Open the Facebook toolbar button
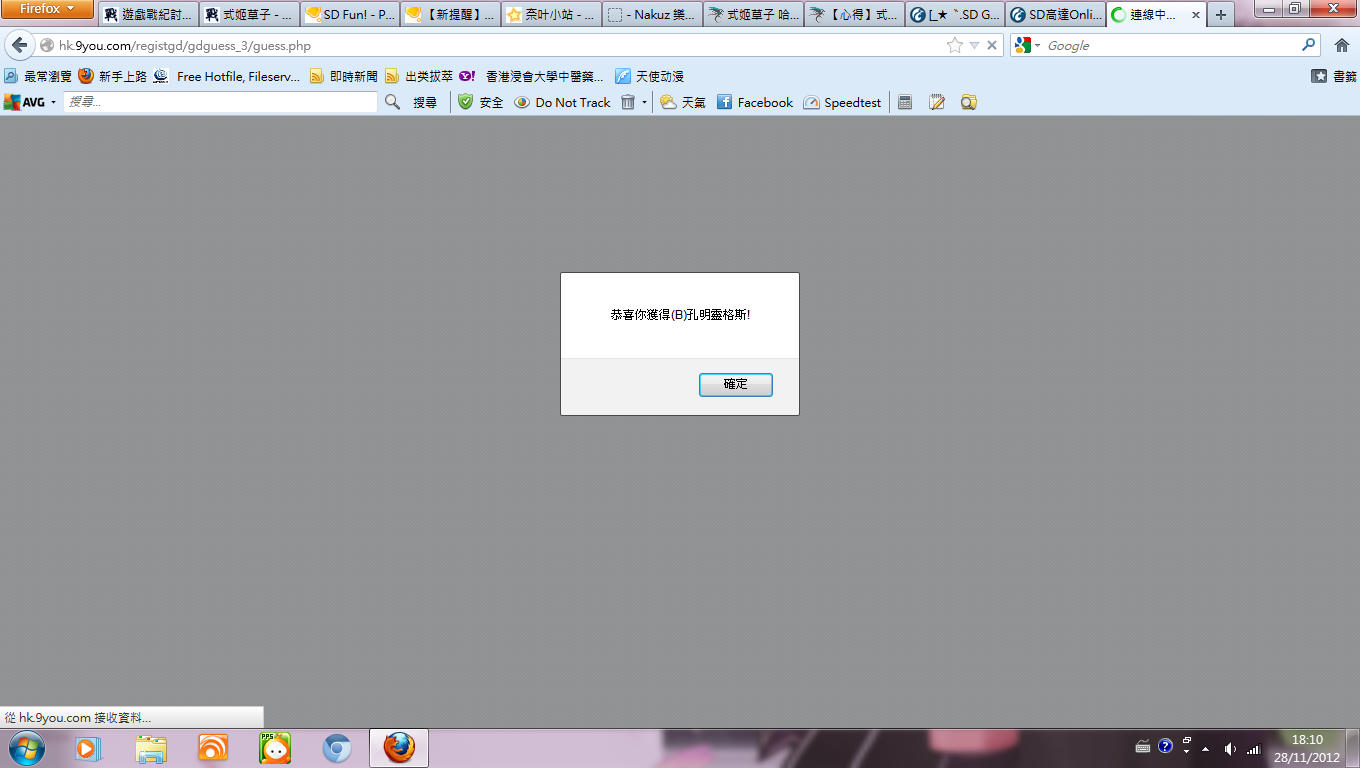This screenshot has width=1360, height=768. (755, 102)
